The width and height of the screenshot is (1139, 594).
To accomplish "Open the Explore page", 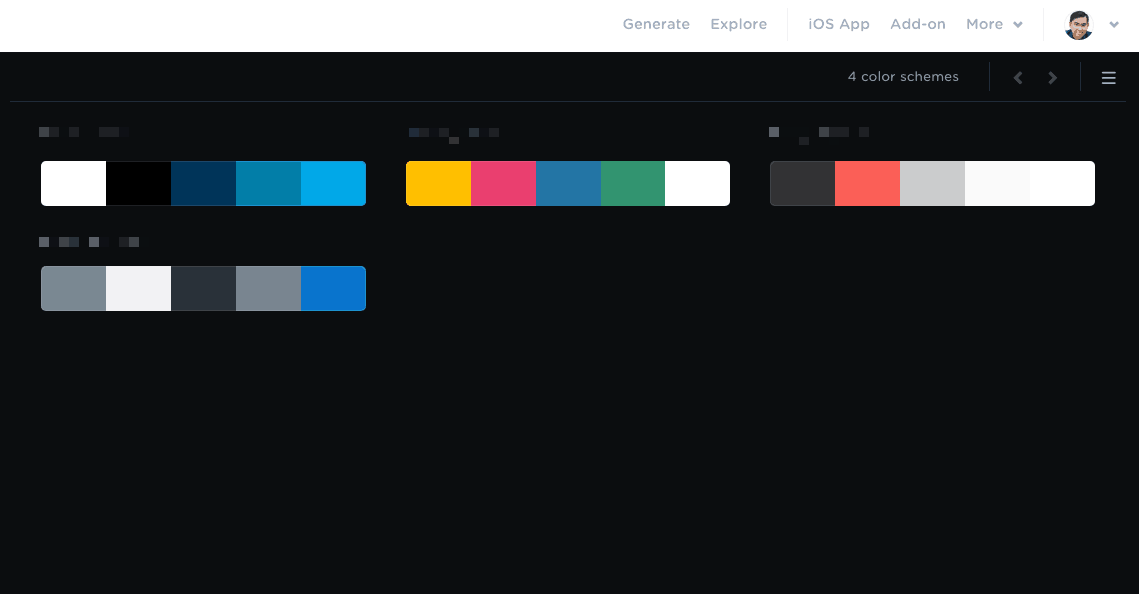I will 739,24.
